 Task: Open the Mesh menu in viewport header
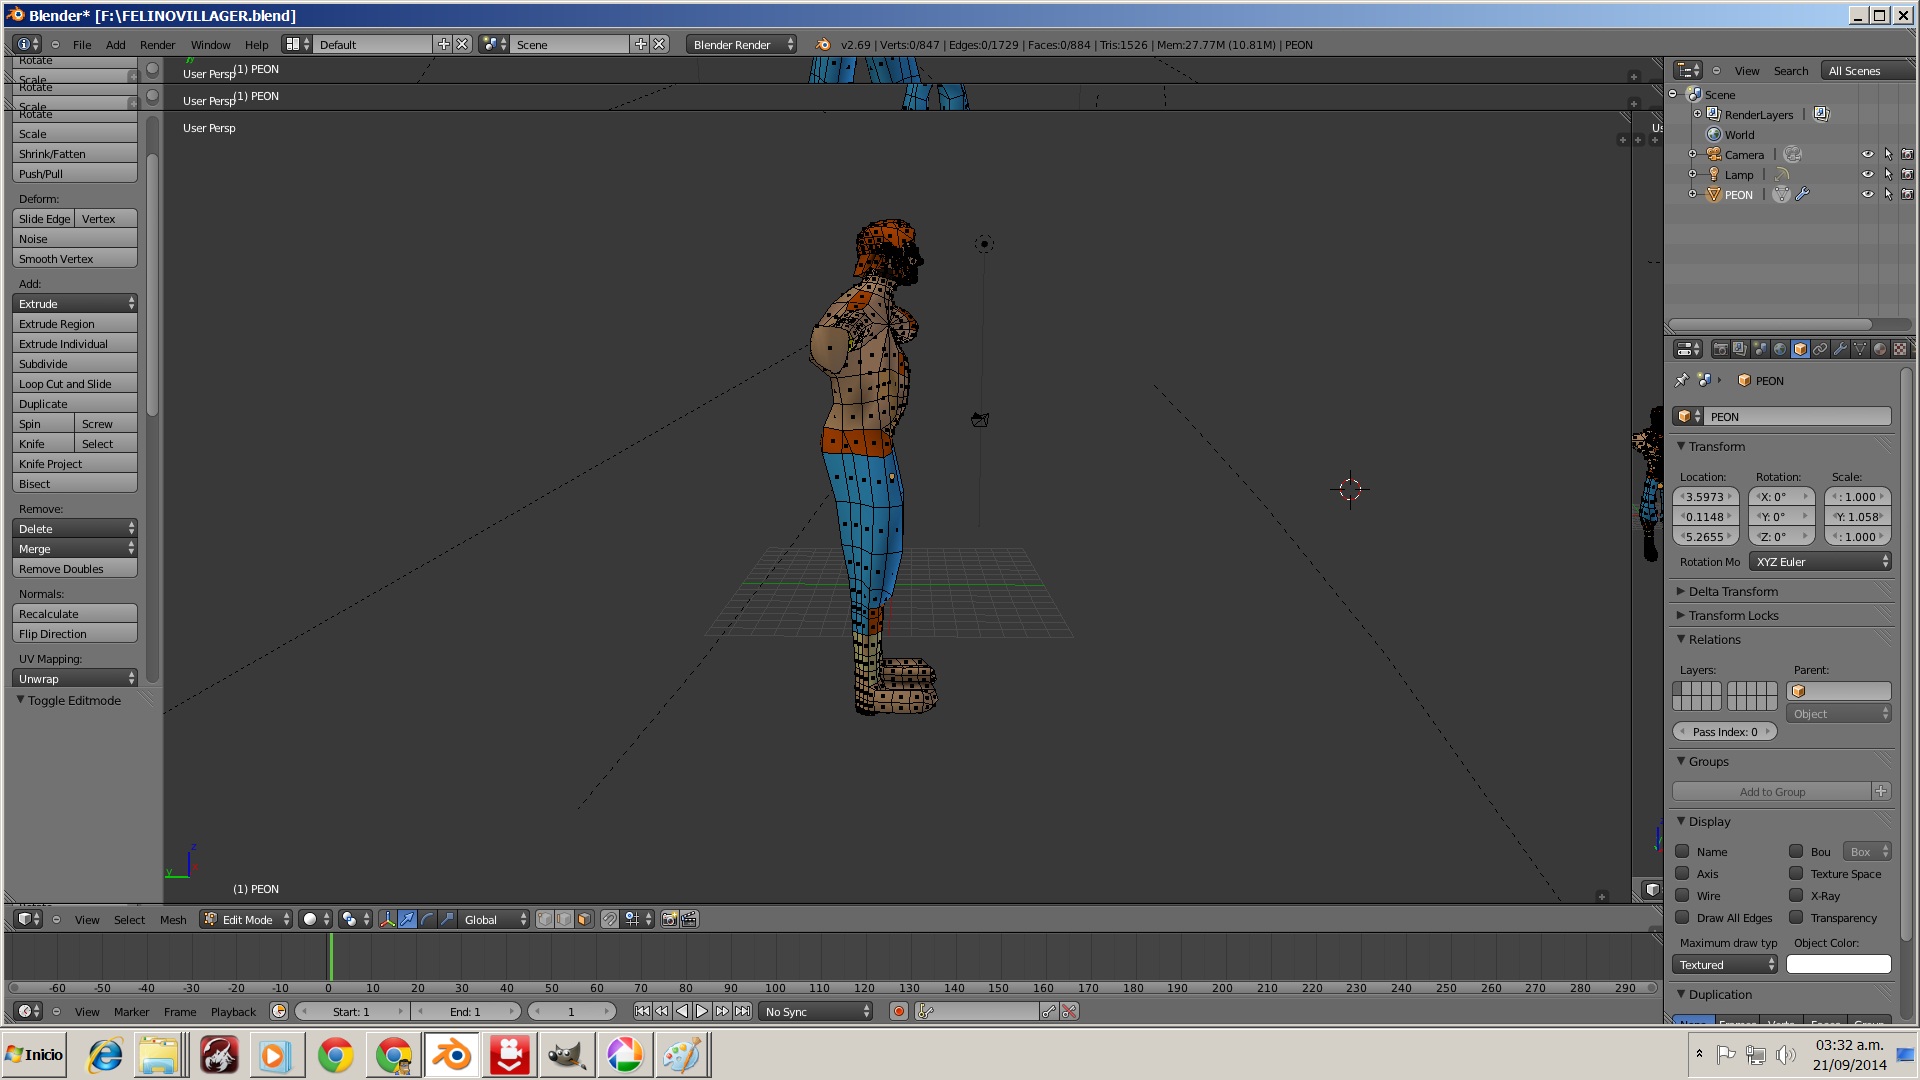[173, 919]
